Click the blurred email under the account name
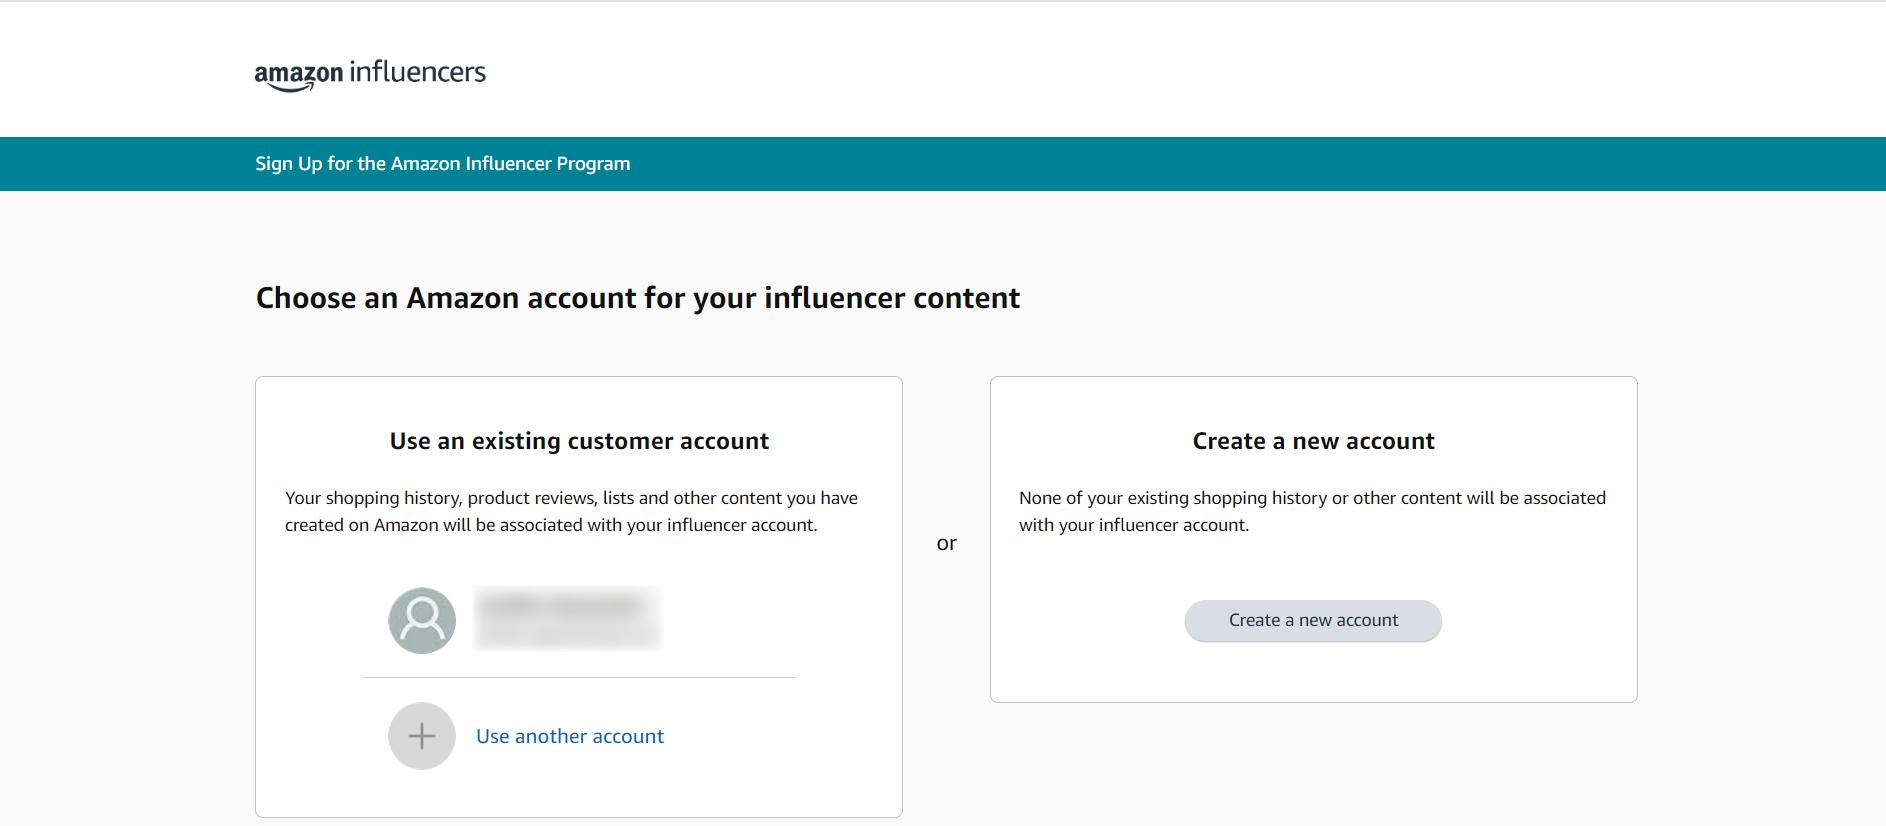This screenshot has height=826, width=1886. [x=565, y=638]
